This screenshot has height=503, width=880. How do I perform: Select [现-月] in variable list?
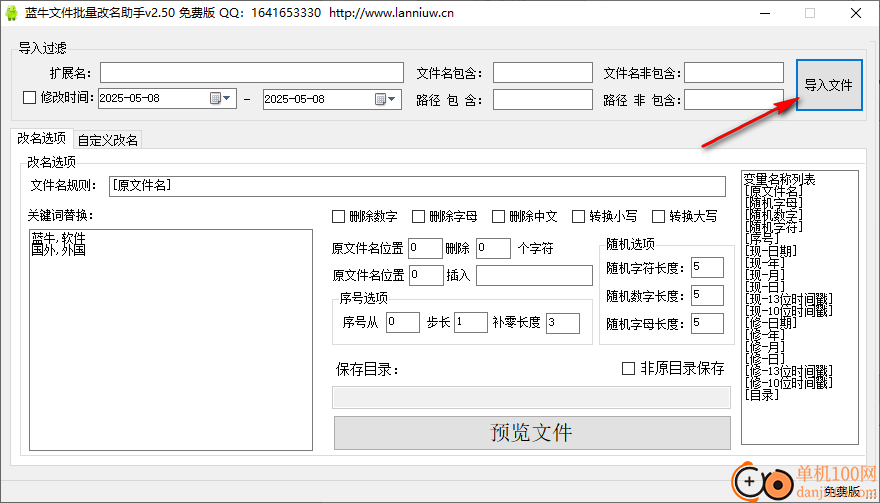764,275
